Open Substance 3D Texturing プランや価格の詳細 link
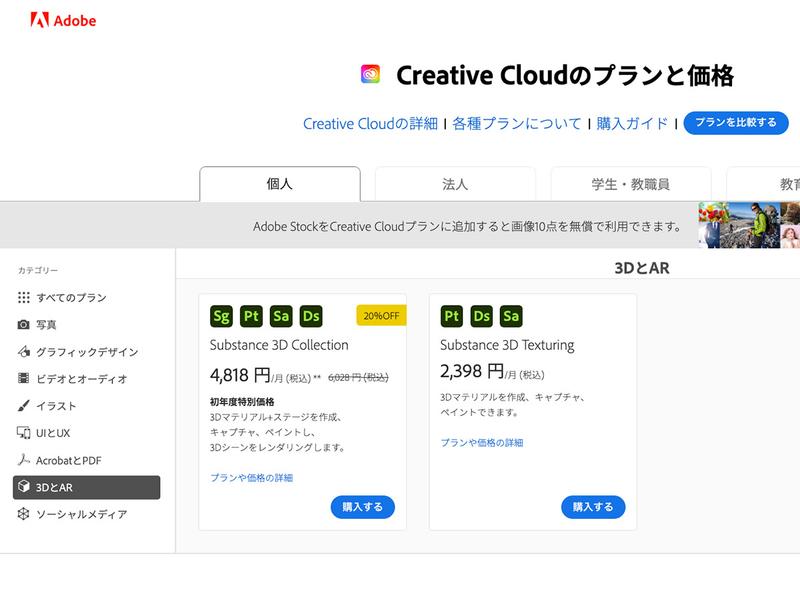This screenshot has width=800, height=601. (x=482, y=442)
